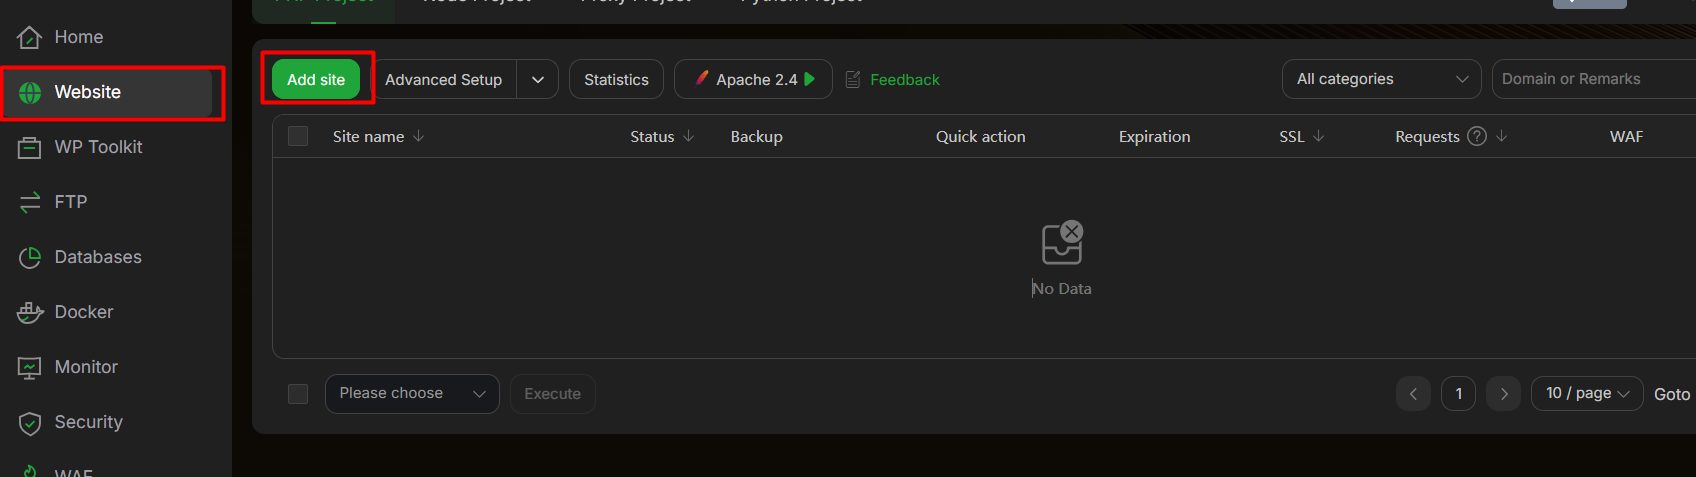
Task: Click the Home house icon in sidebar
Action: pos(30,38)
